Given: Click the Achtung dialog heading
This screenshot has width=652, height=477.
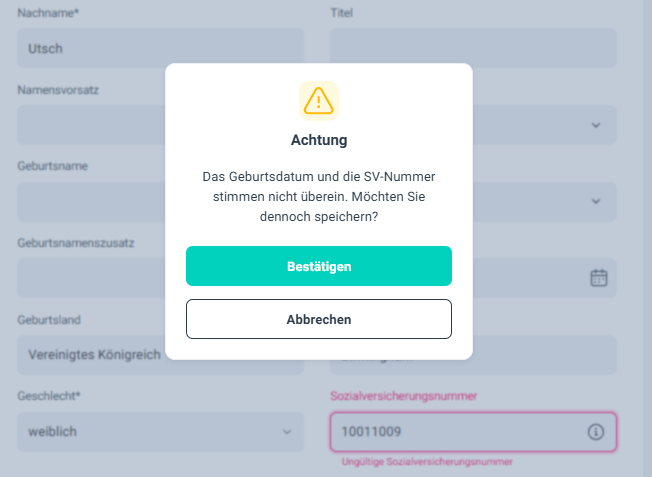Looking at the screenshot, I should pyautogui.click(x=319, y=140).
